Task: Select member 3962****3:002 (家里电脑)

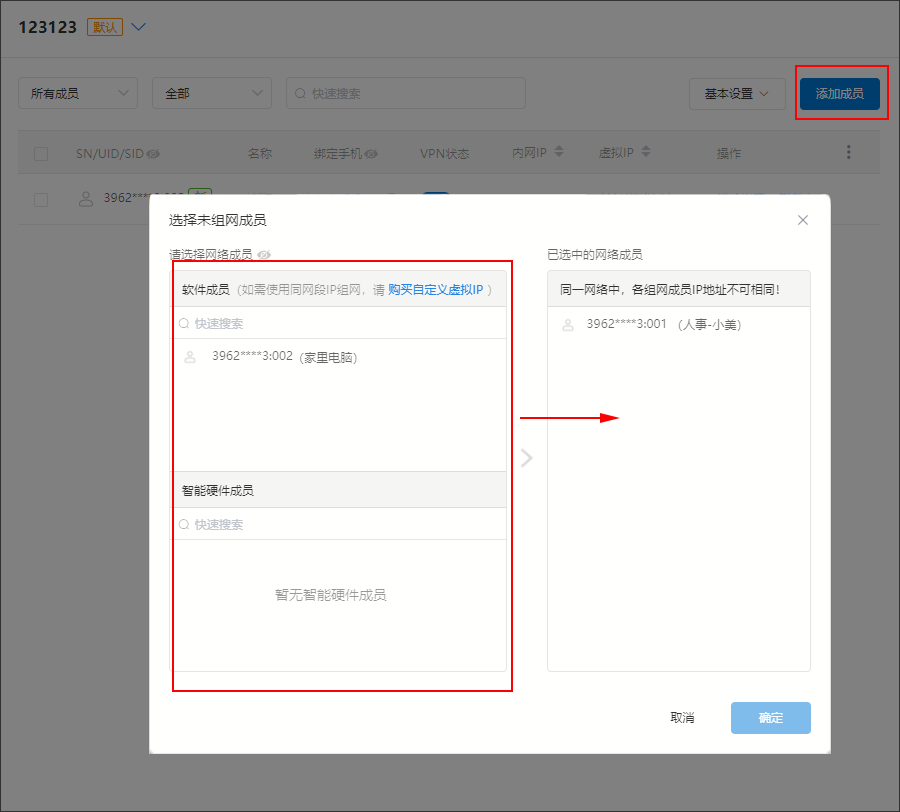Action: point(340,357)
